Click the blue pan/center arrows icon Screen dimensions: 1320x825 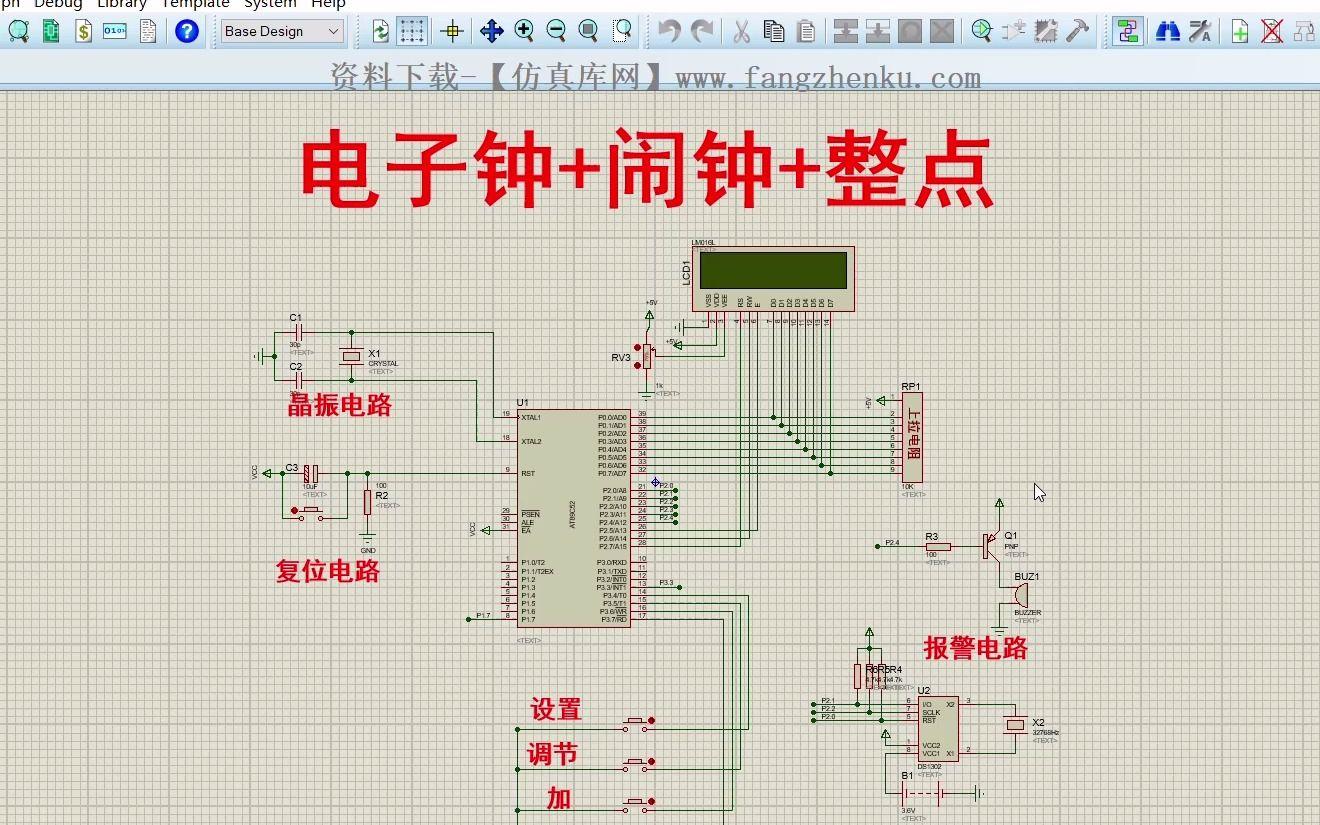(491, 31)
